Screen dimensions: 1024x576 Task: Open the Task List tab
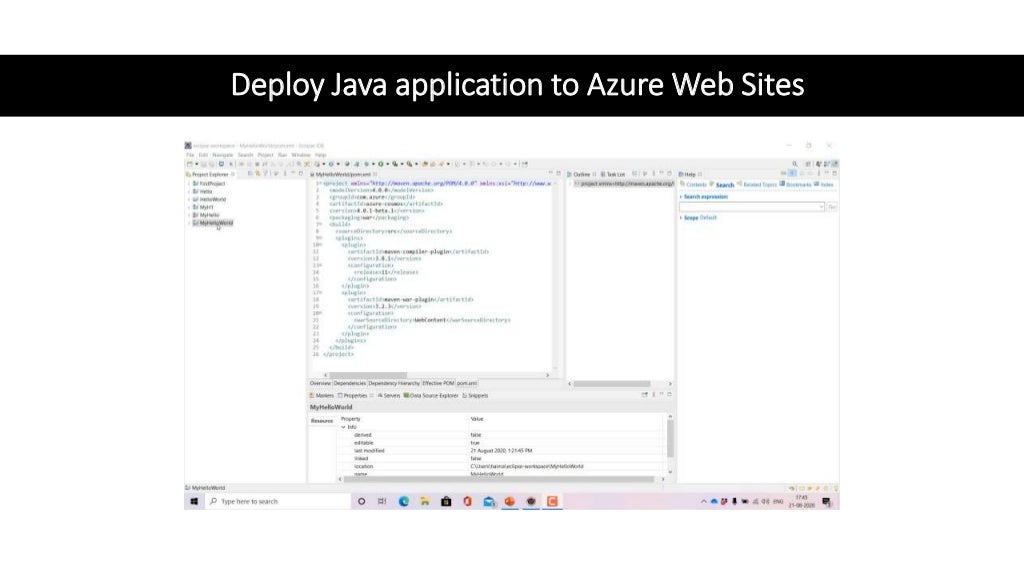(613, 174)
